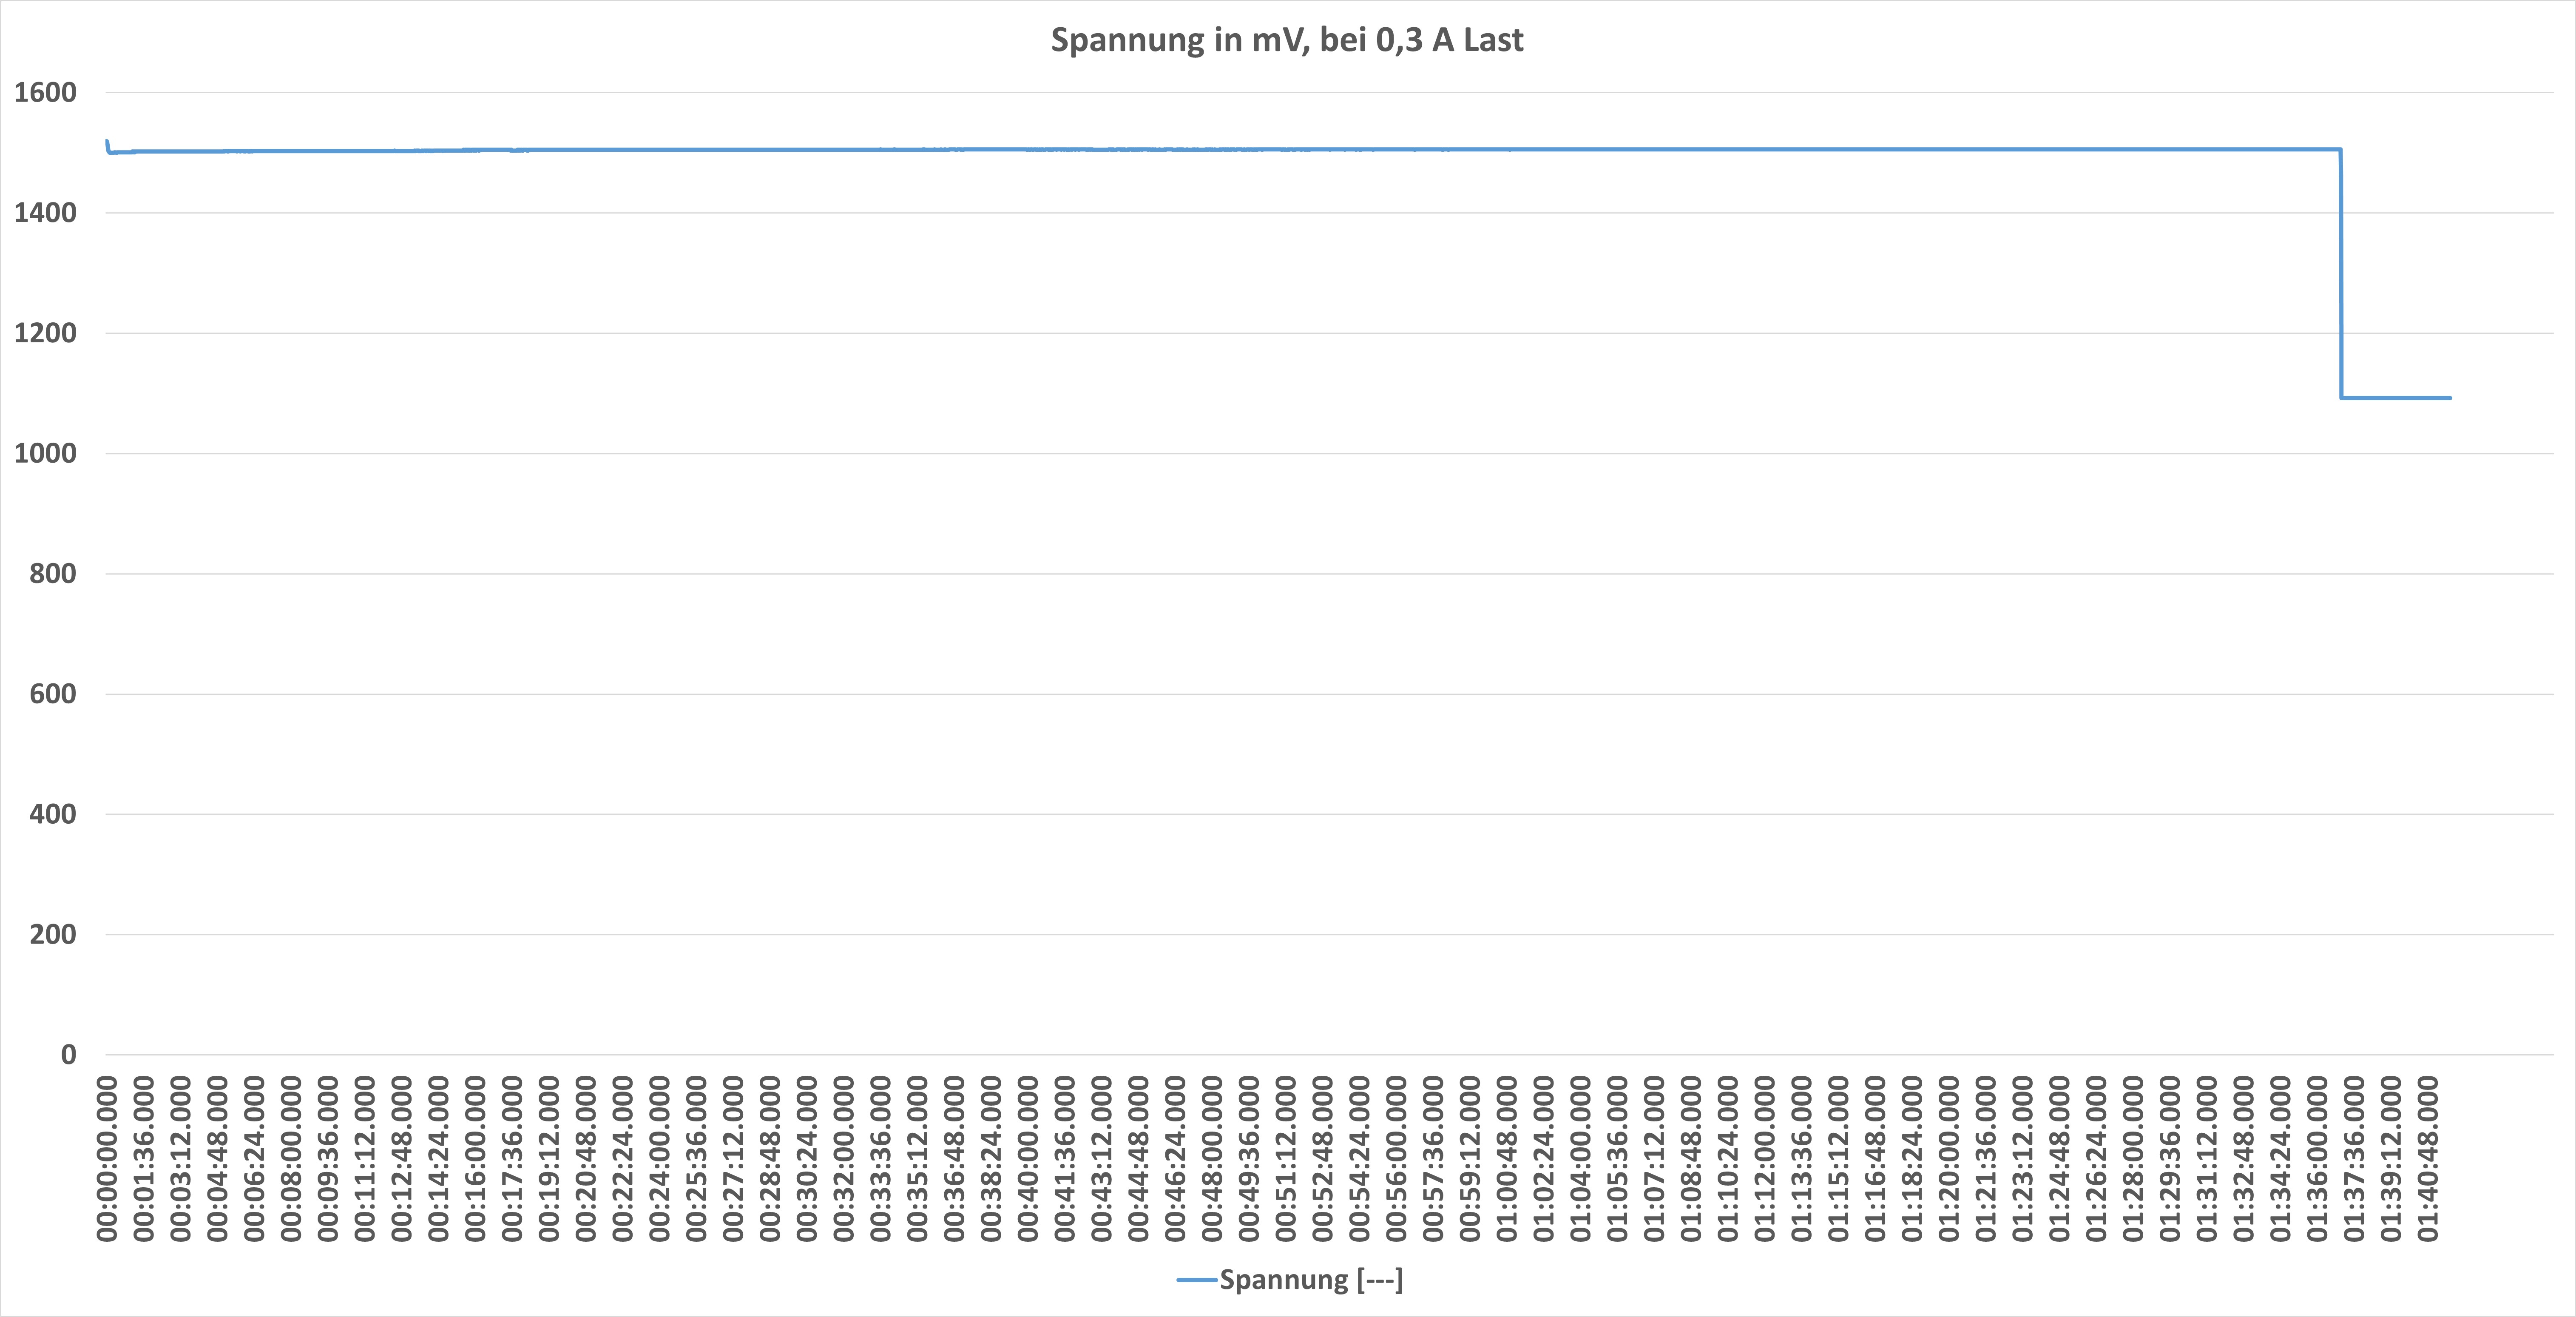The image size is (2576, 1317).
Task: Select the chart title 'Spannung in mV, bei 0,3 A Last'
Action: click(x=1287, y=40)
